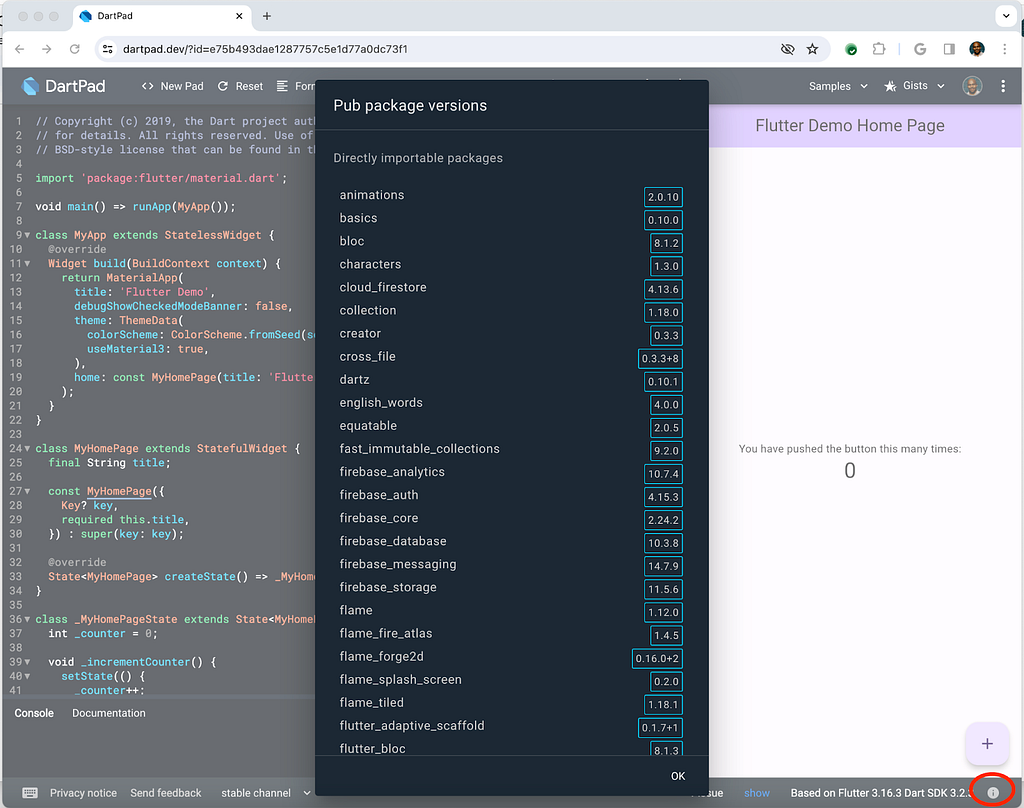The width and height of the screenshot is (1024, 808).
Task: Click OK to close package versions dialog
Action: point(678,776)
